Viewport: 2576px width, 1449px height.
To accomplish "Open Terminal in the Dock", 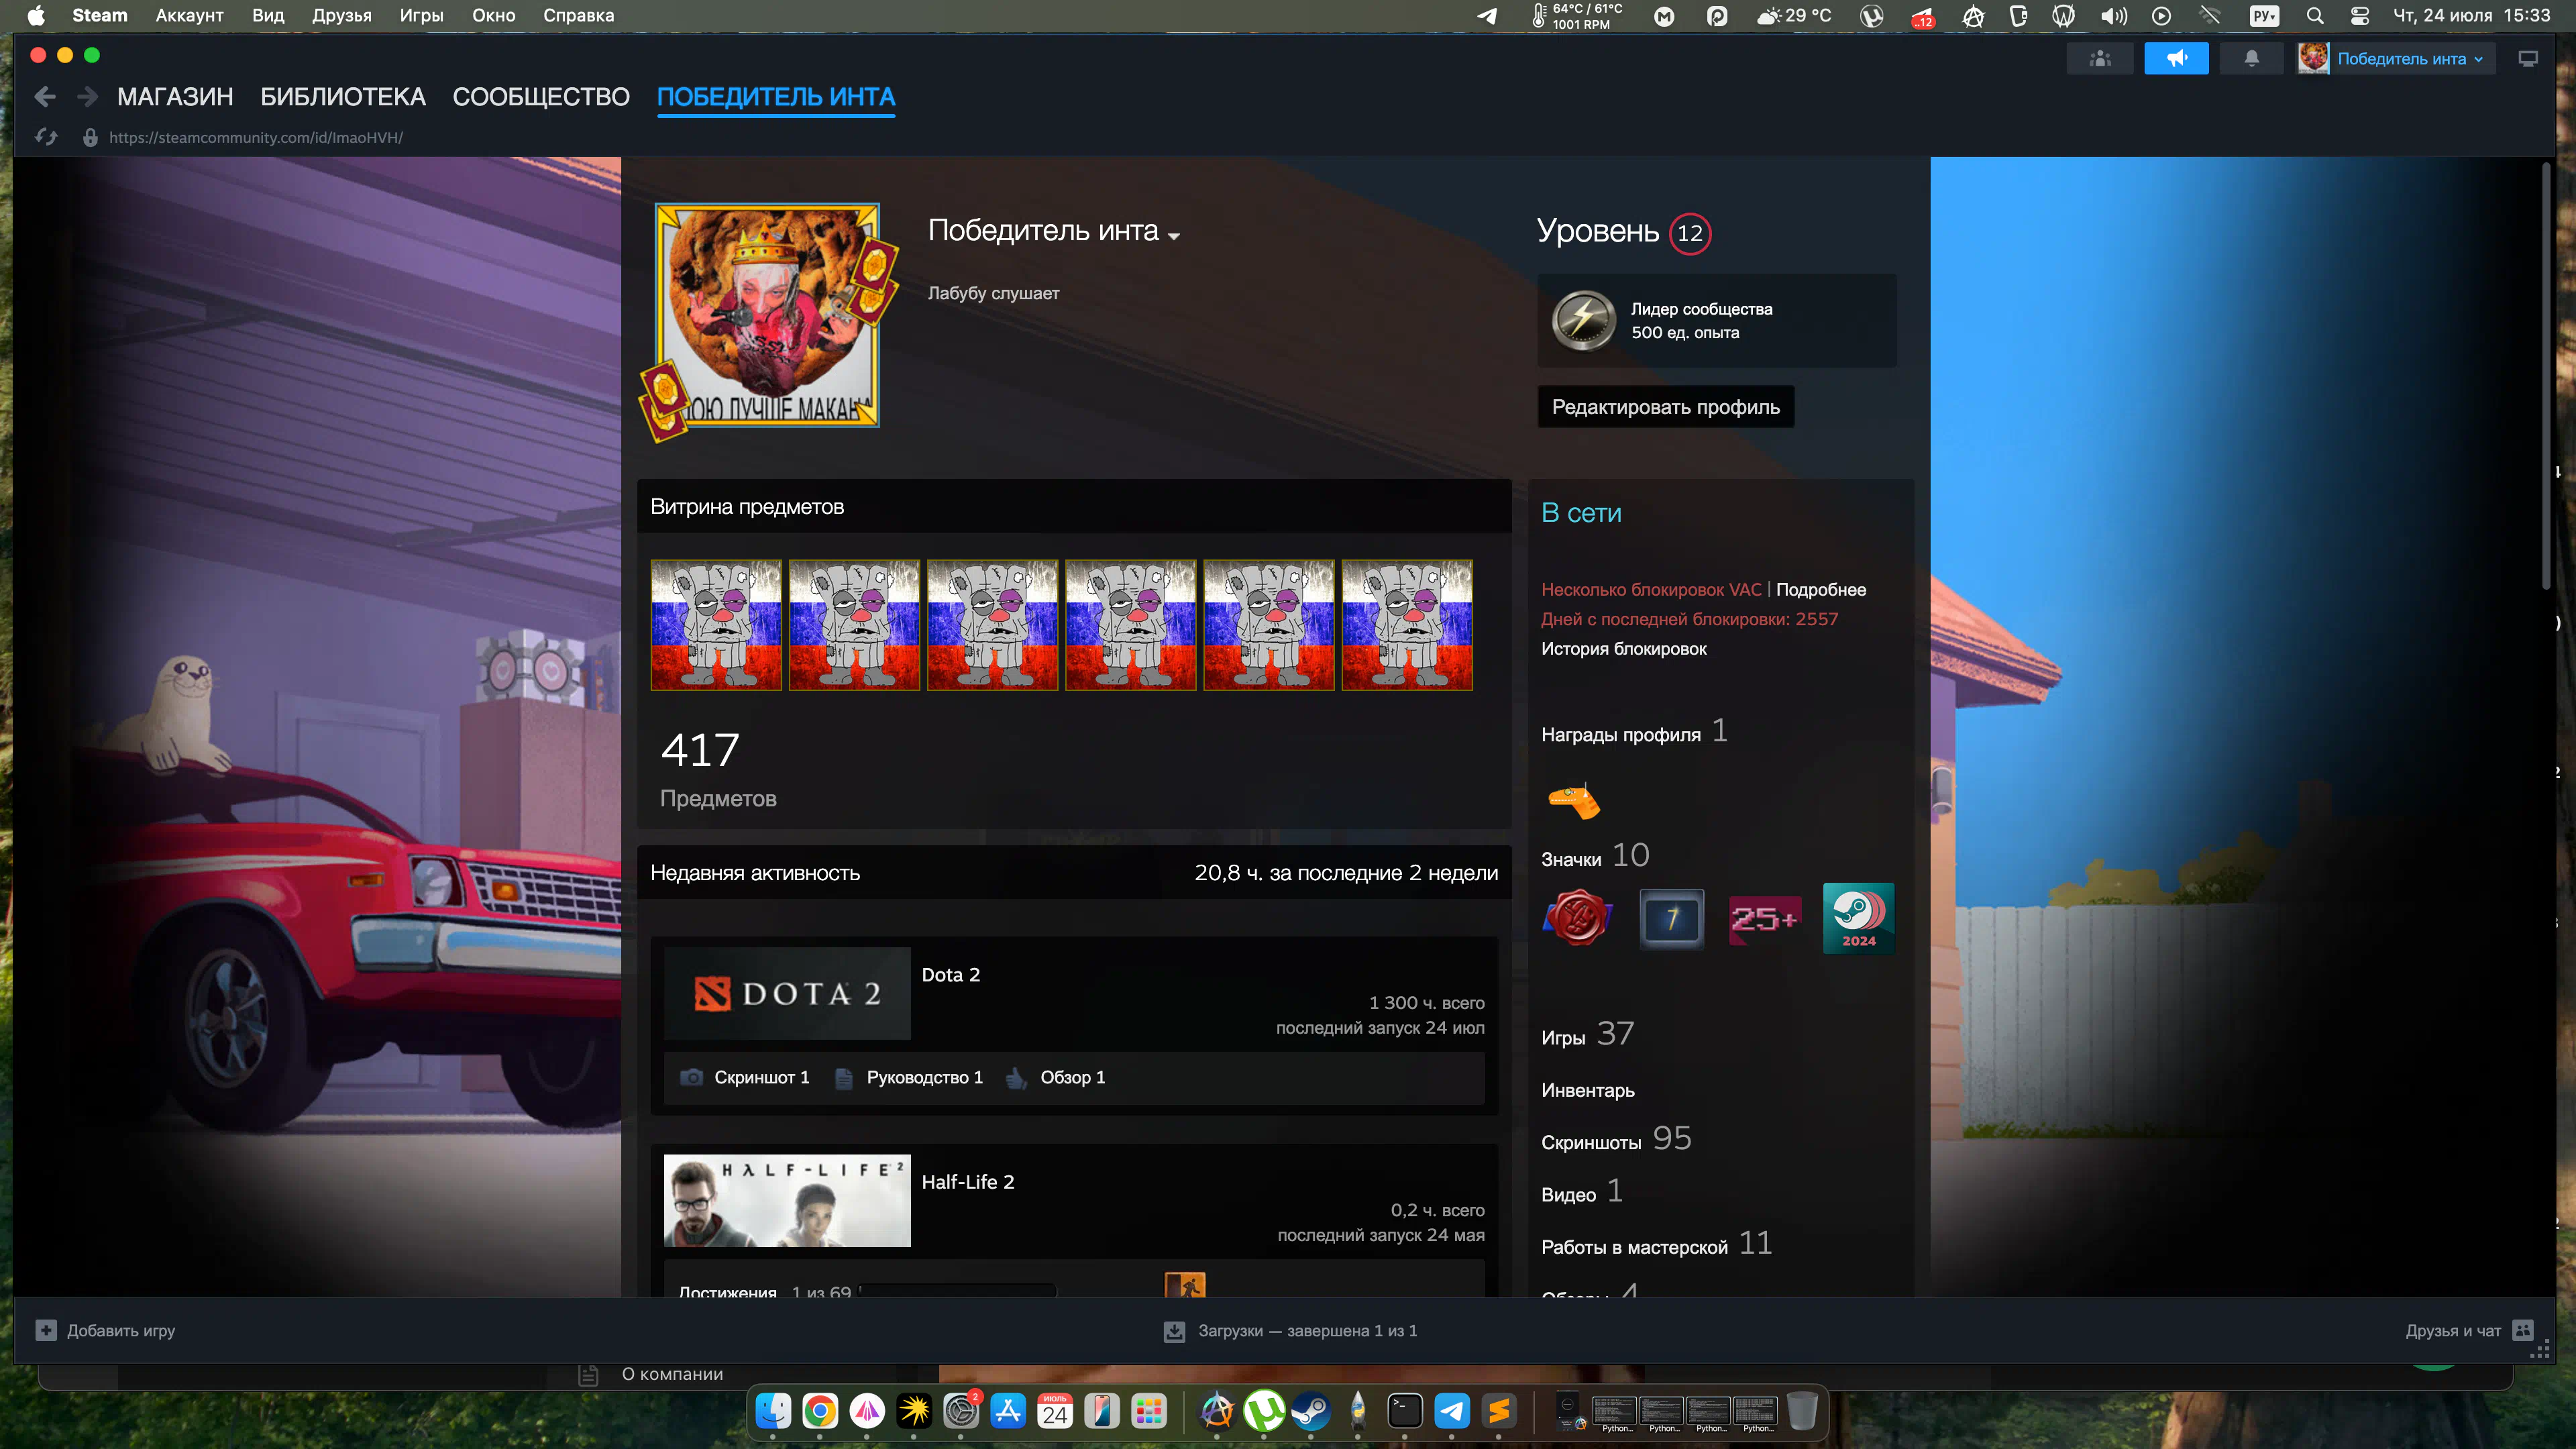I will pos(1404,1411).
